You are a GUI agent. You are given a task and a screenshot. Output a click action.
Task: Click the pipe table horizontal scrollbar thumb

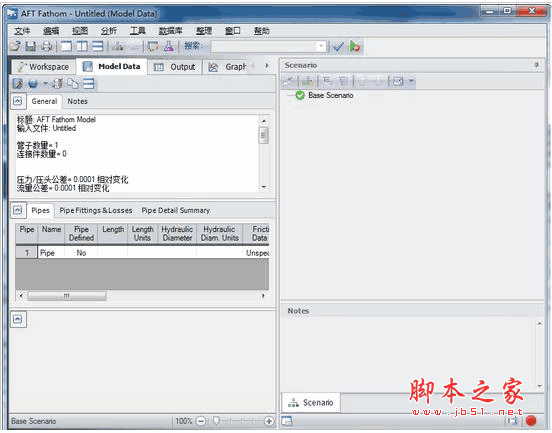point(67,296)
